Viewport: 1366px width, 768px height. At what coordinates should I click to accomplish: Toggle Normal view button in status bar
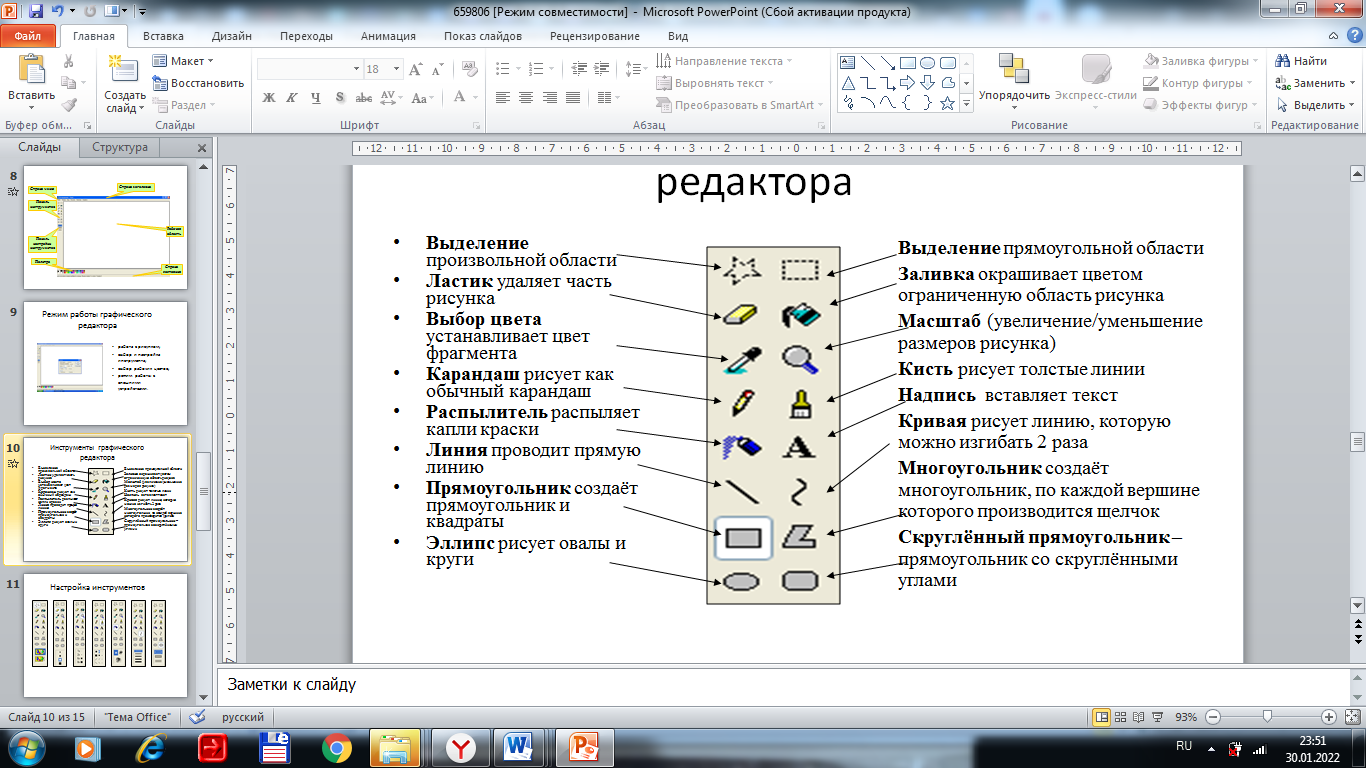coord(1102,717)
